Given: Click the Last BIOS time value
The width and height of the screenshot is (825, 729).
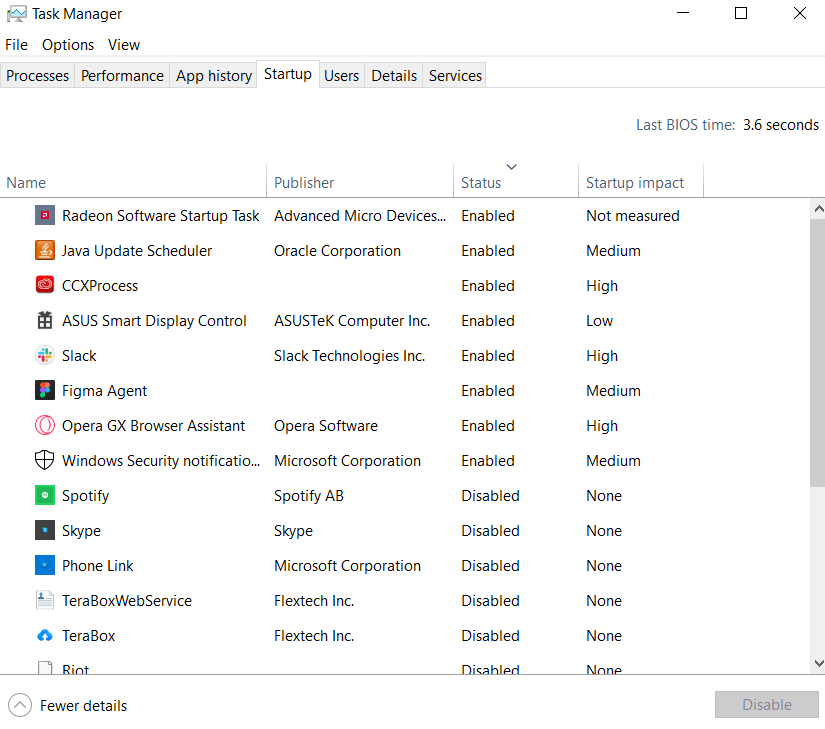Looking at the screenshot, I should [x=781, y=125].
